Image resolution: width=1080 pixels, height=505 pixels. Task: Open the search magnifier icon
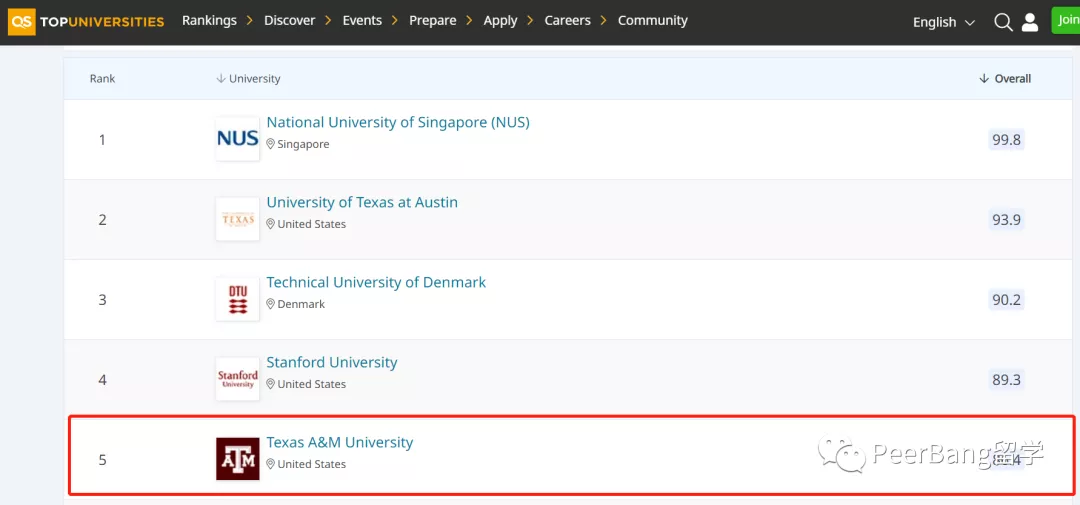click(1003, 22)
